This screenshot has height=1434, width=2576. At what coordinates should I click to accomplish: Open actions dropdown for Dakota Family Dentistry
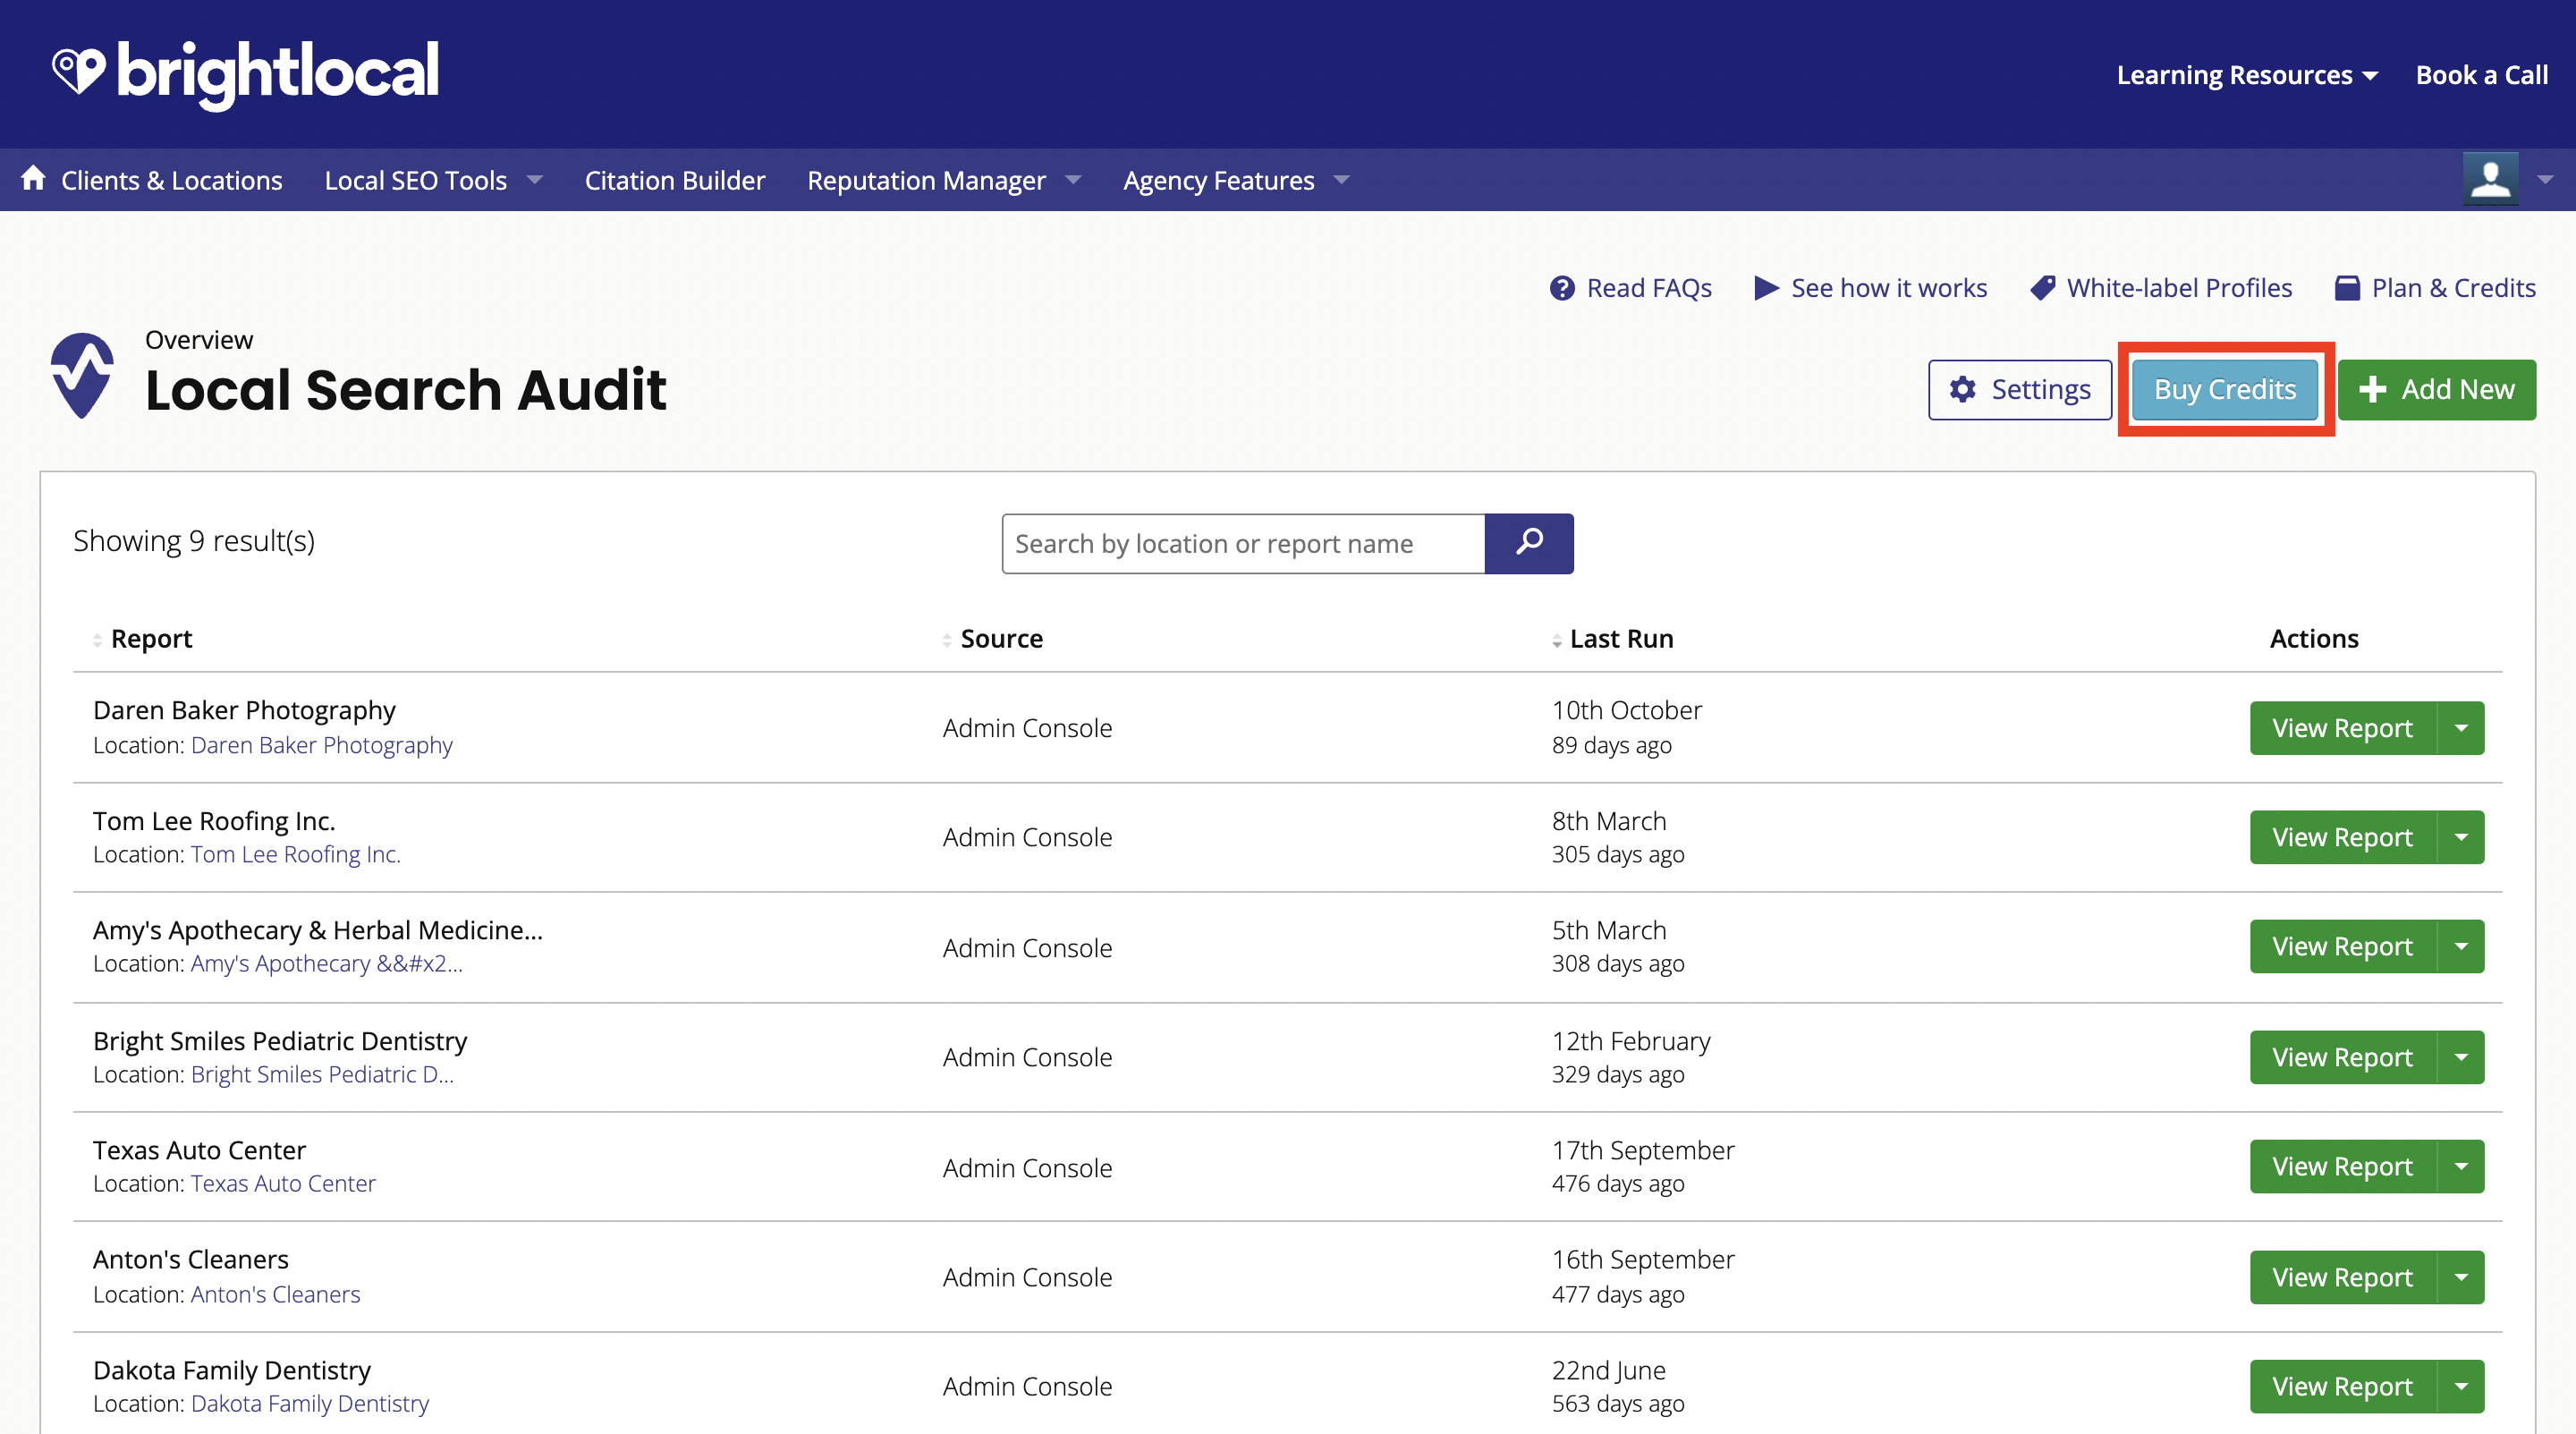[2461, 1386]
